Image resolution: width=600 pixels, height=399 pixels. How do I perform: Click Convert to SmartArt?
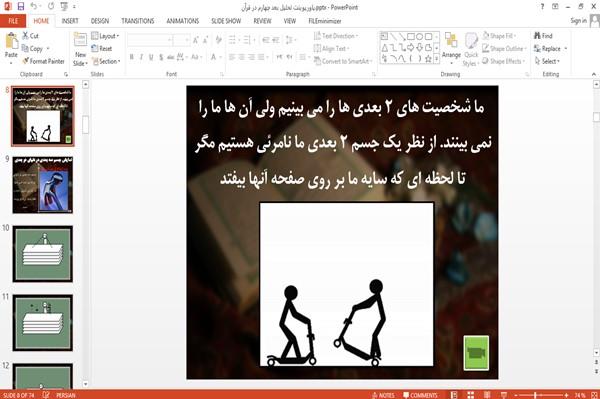[343, 61]
